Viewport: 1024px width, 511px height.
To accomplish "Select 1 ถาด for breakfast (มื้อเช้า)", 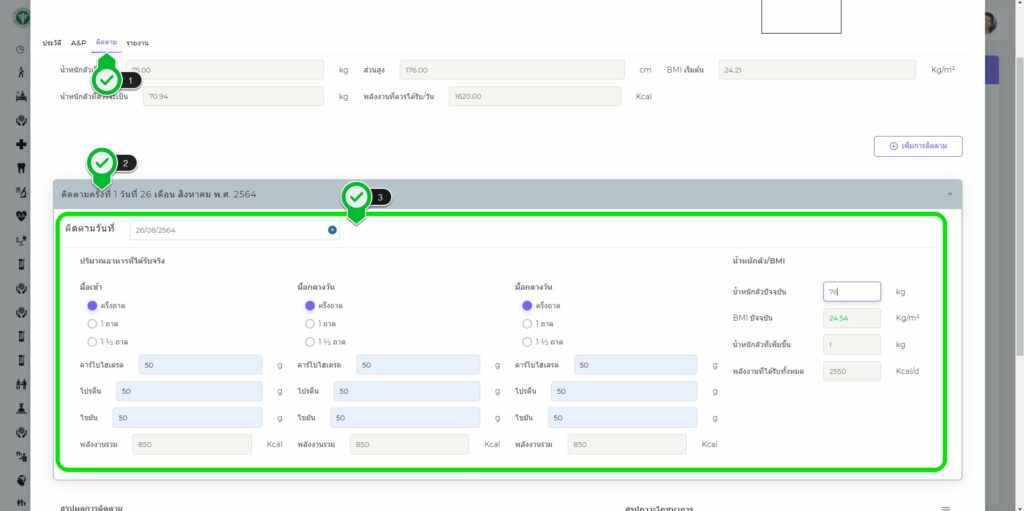I will point(92,324).
